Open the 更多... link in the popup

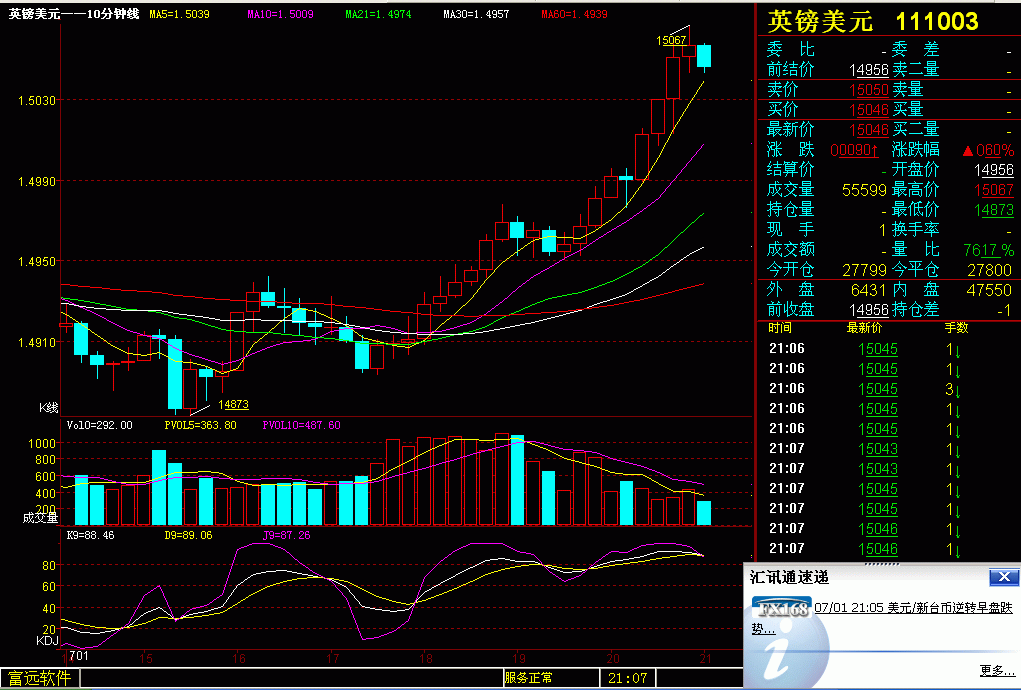click(x=996, y=670)
